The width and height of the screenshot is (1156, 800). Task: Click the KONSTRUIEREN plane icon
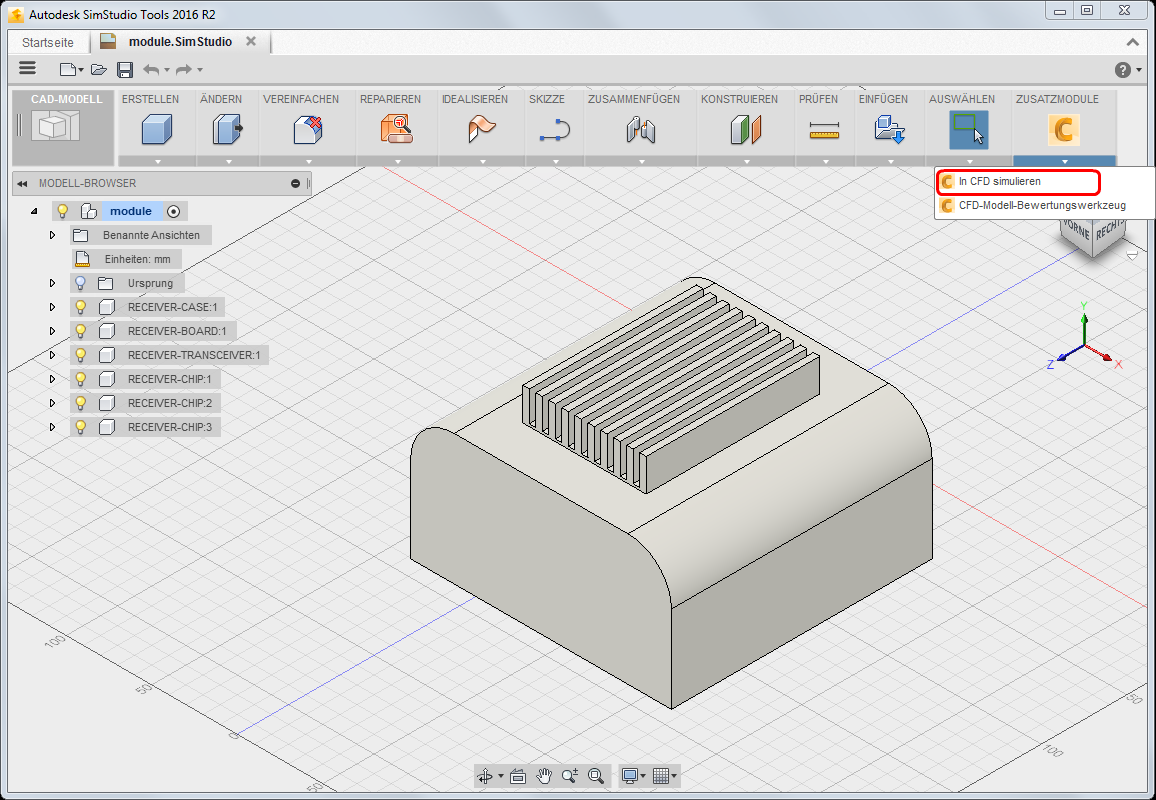(745, 130)
